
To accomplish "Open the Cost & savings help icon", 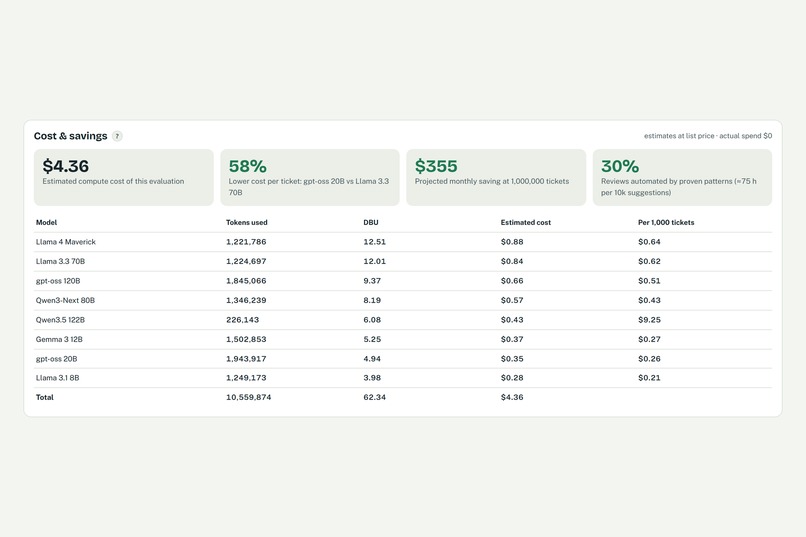I will 117,136.
